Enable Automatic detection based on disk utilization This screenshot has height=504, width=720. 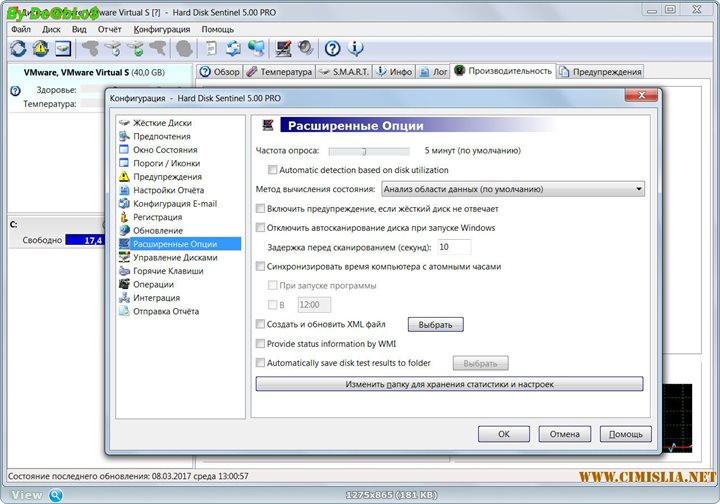274,170
